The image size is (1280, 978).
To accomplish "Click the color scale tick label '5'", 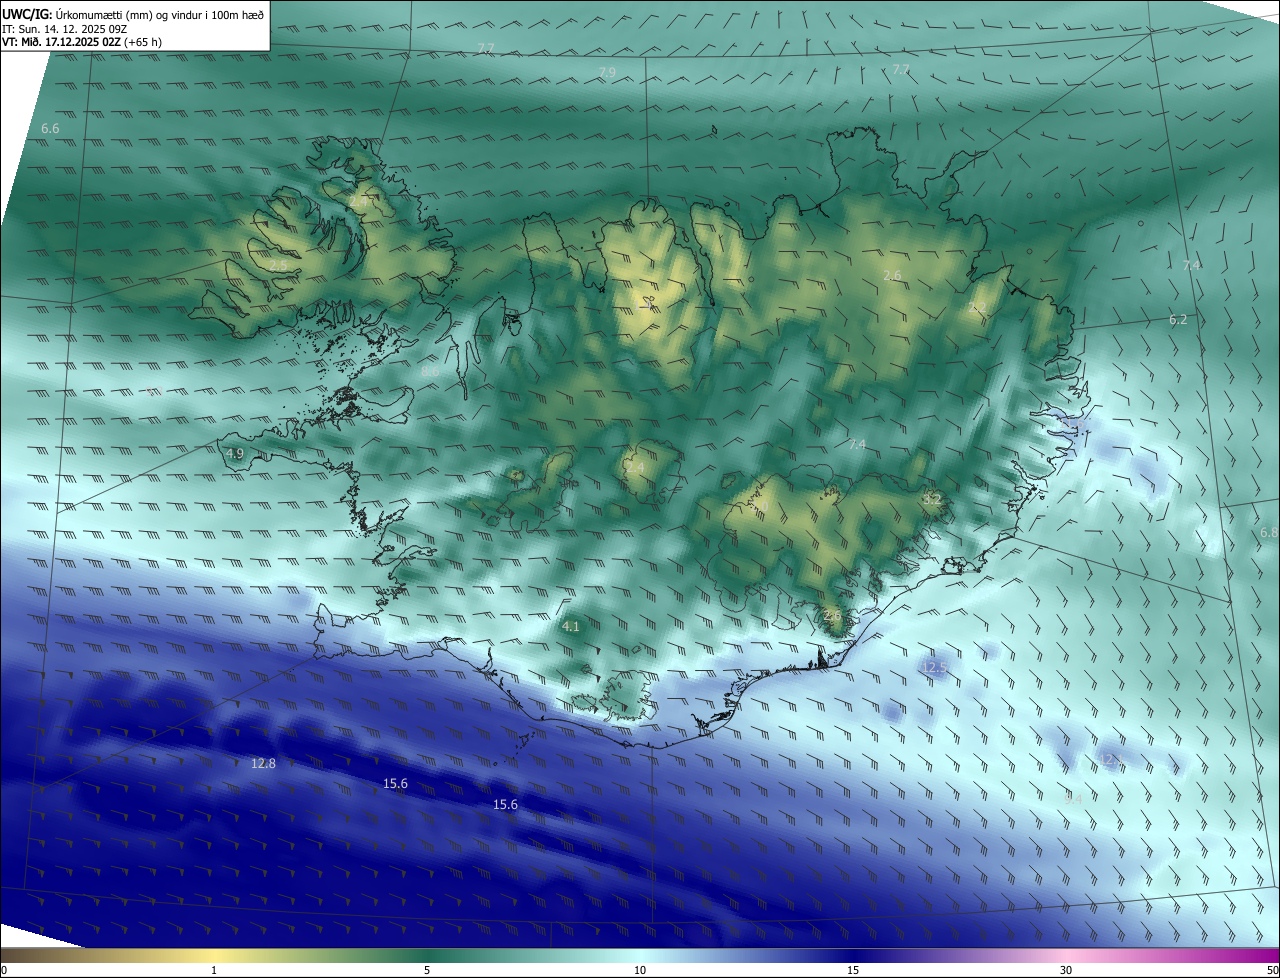I will pos(427,970).
